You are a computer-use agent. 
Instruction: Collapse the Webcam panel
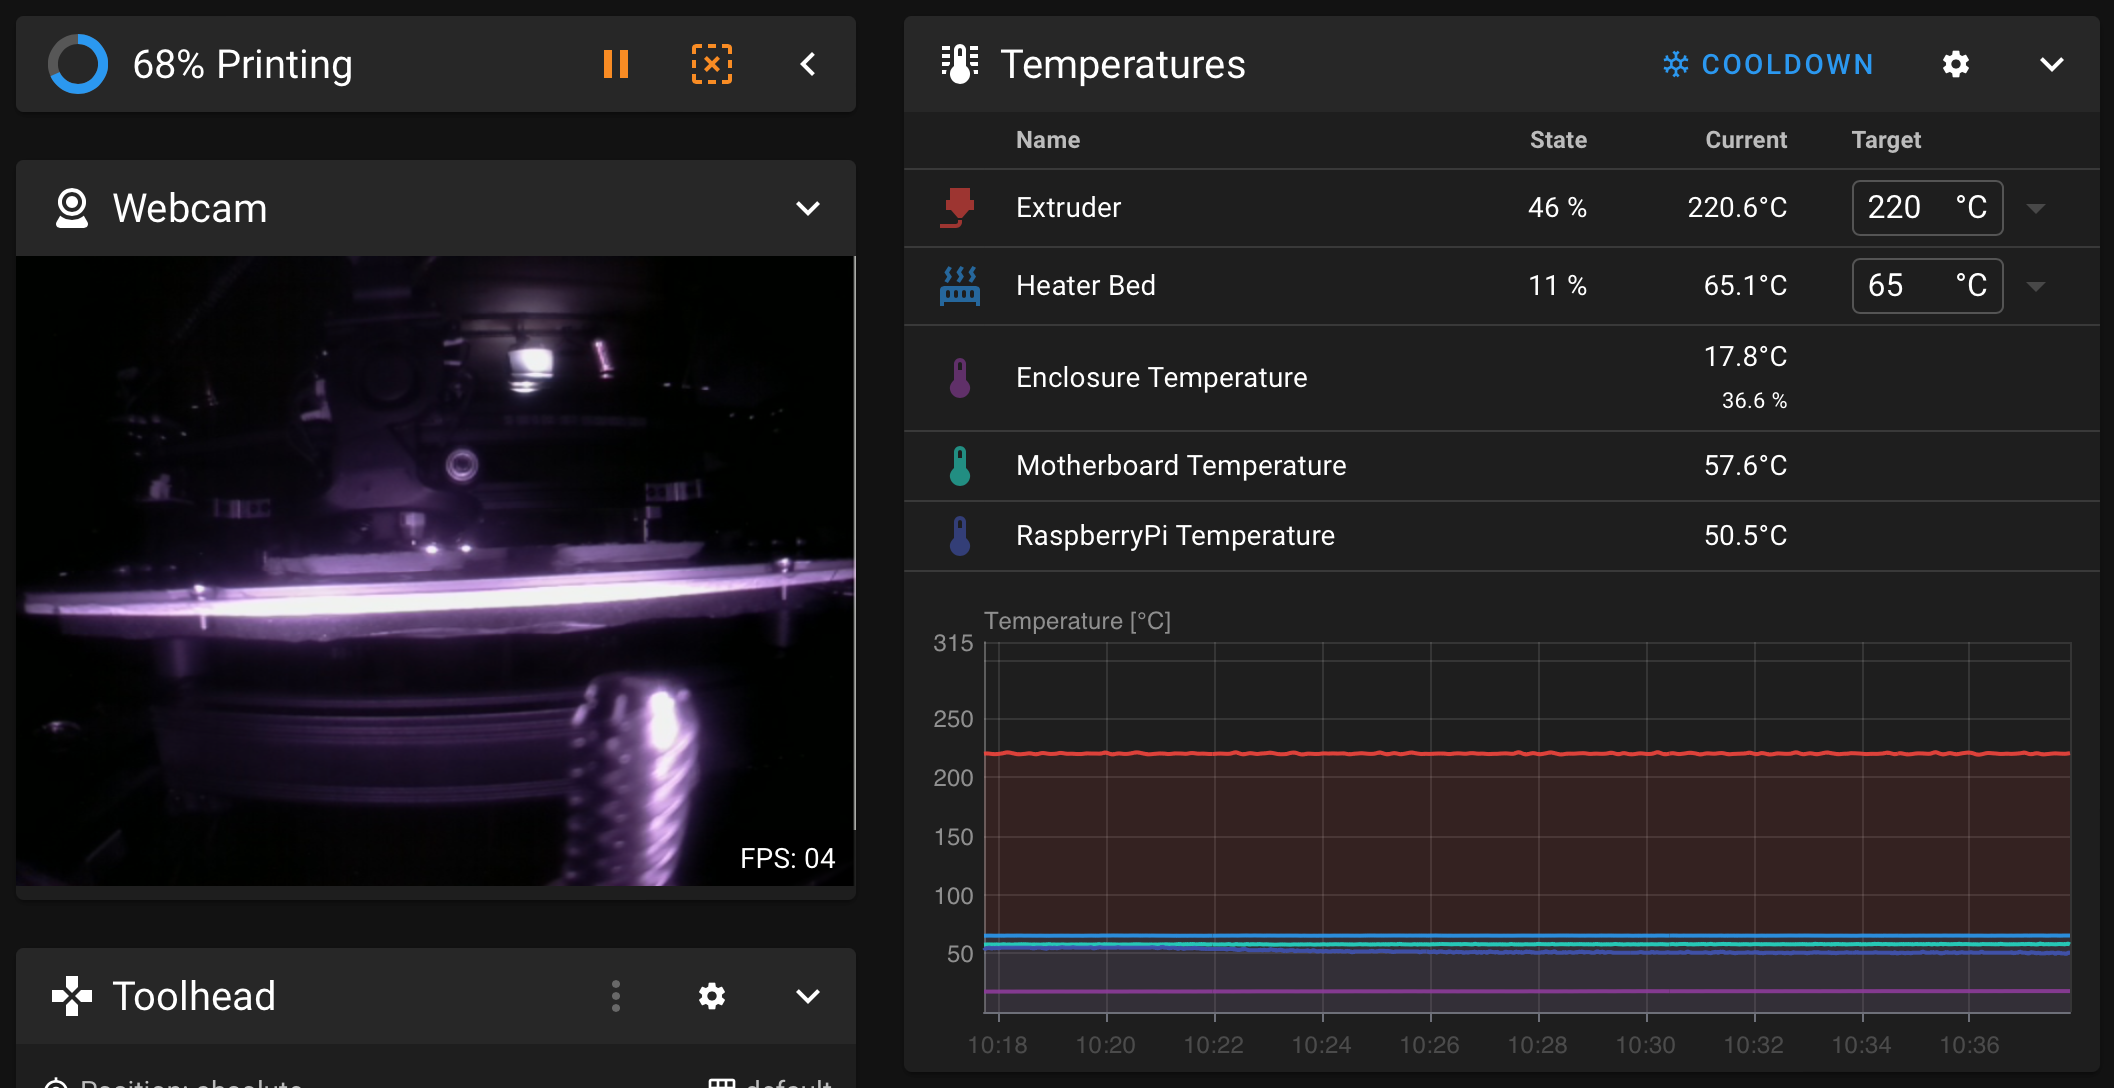pos(807,209)
